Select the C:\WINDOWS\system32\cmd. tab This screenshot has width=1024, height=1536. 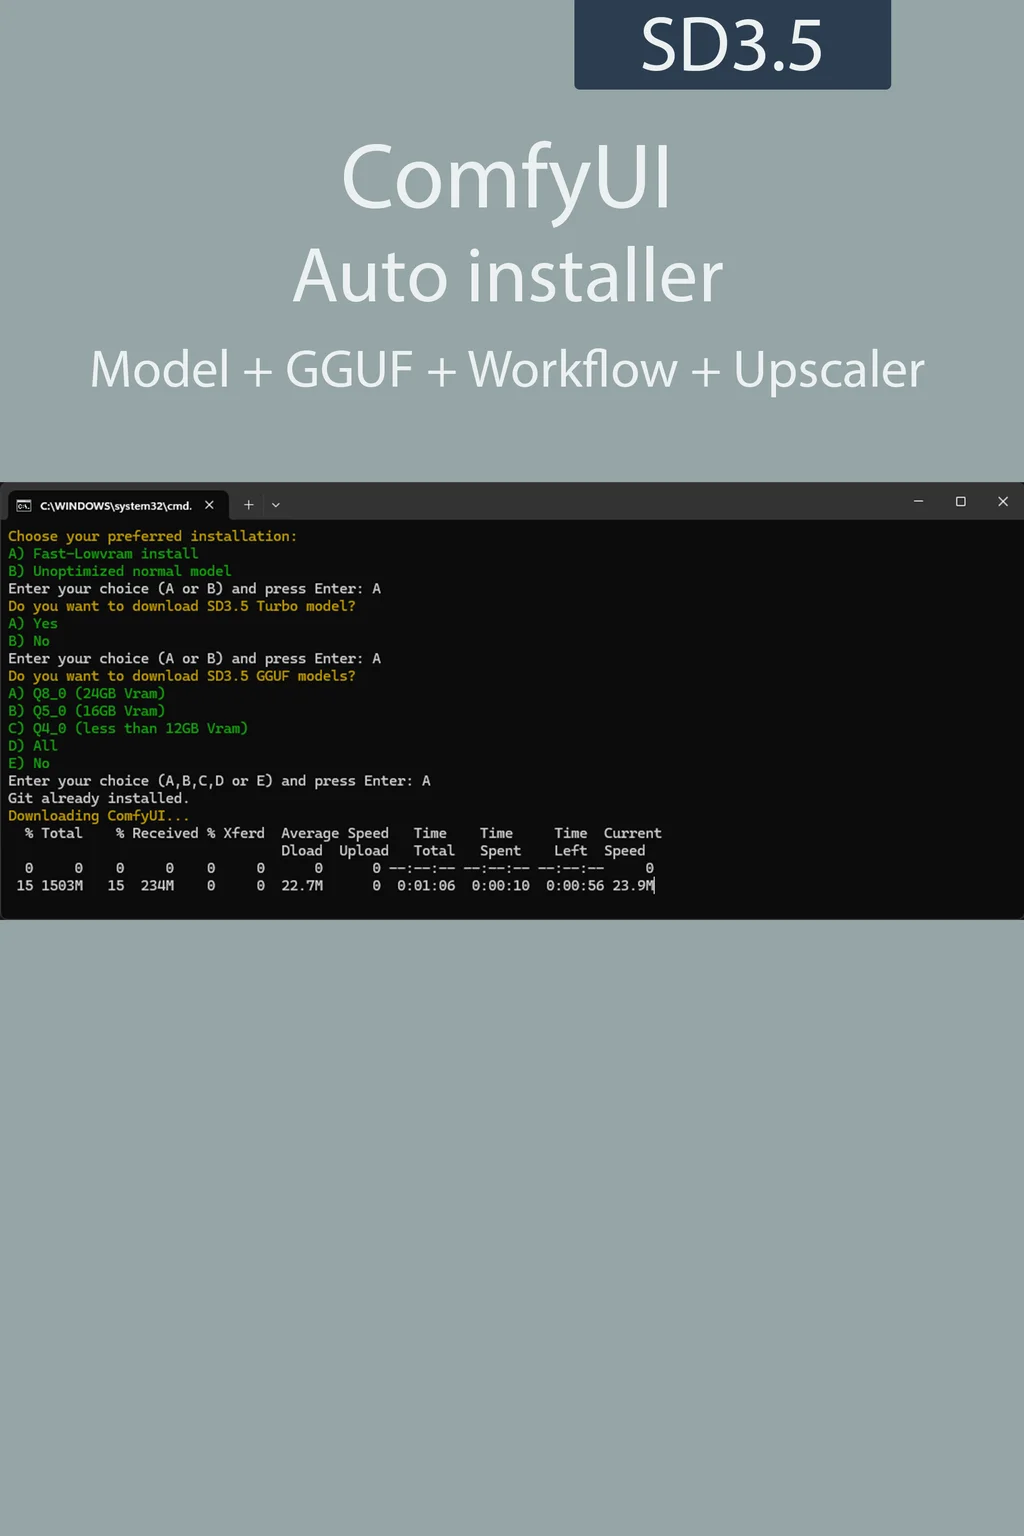118,505
